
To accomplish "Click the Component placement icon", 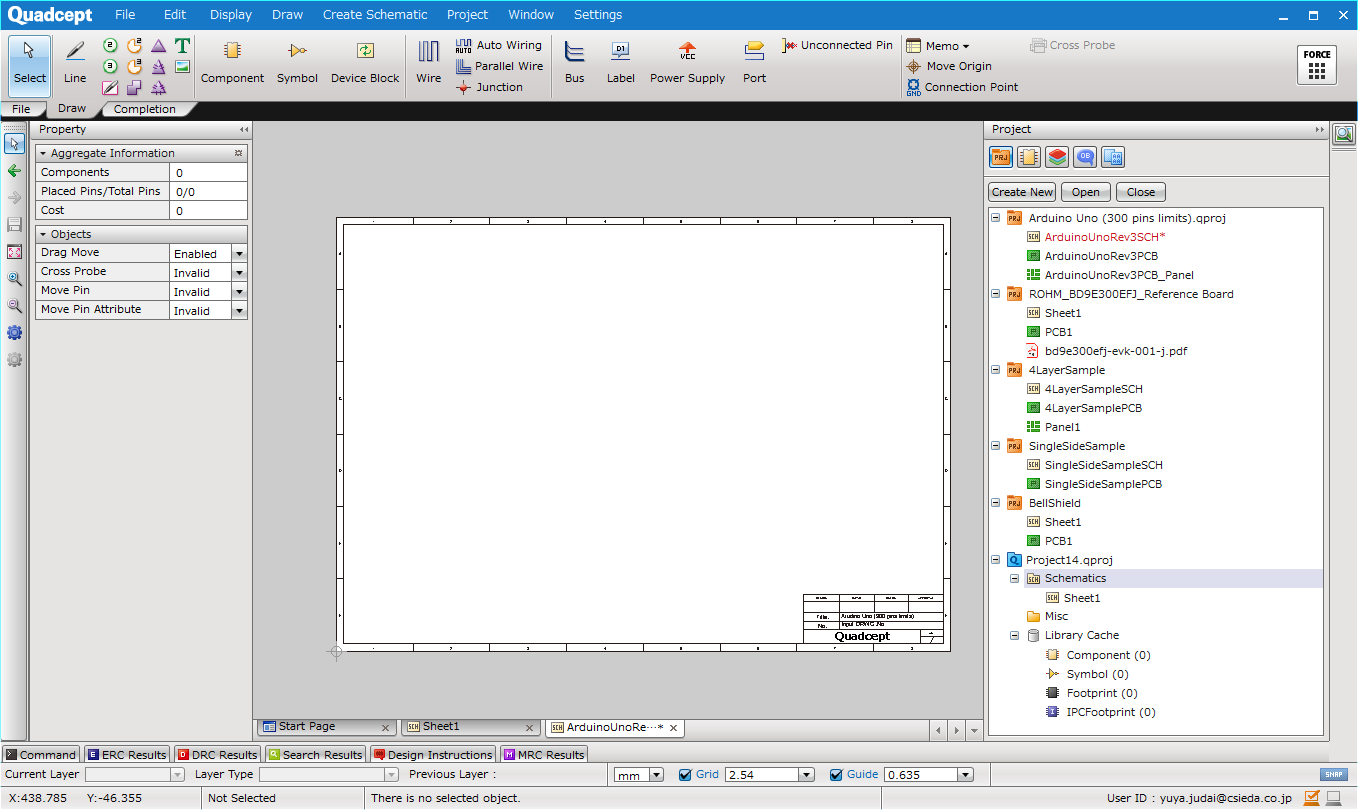I will pyautogui.click(x=232, y=62).
